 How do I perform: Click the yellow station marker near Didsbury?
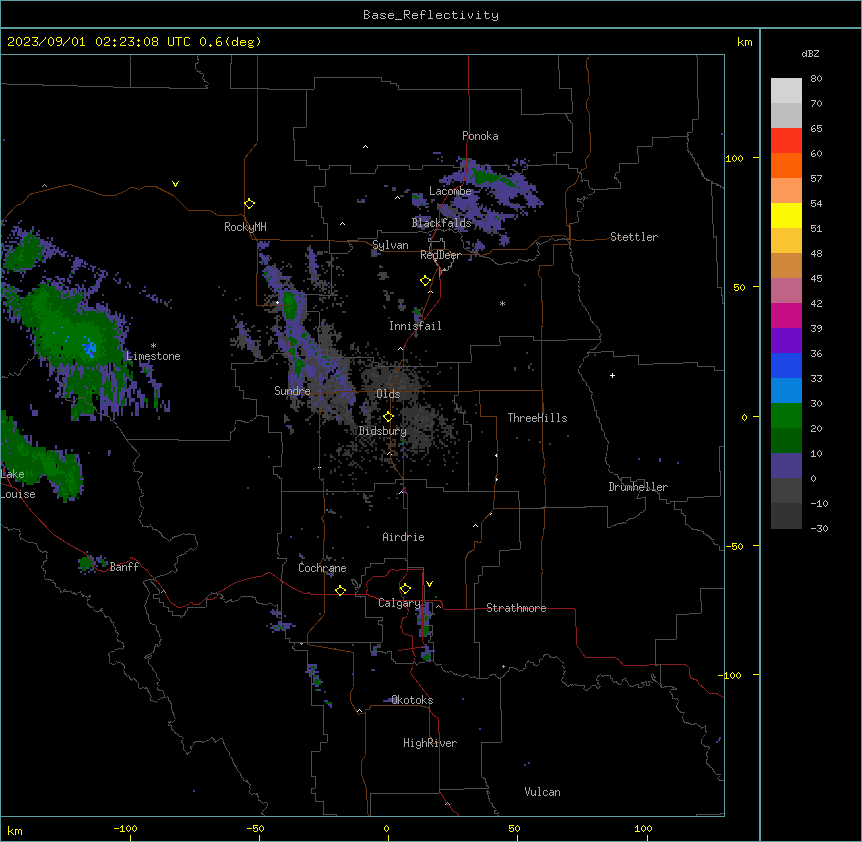[388, 417]
